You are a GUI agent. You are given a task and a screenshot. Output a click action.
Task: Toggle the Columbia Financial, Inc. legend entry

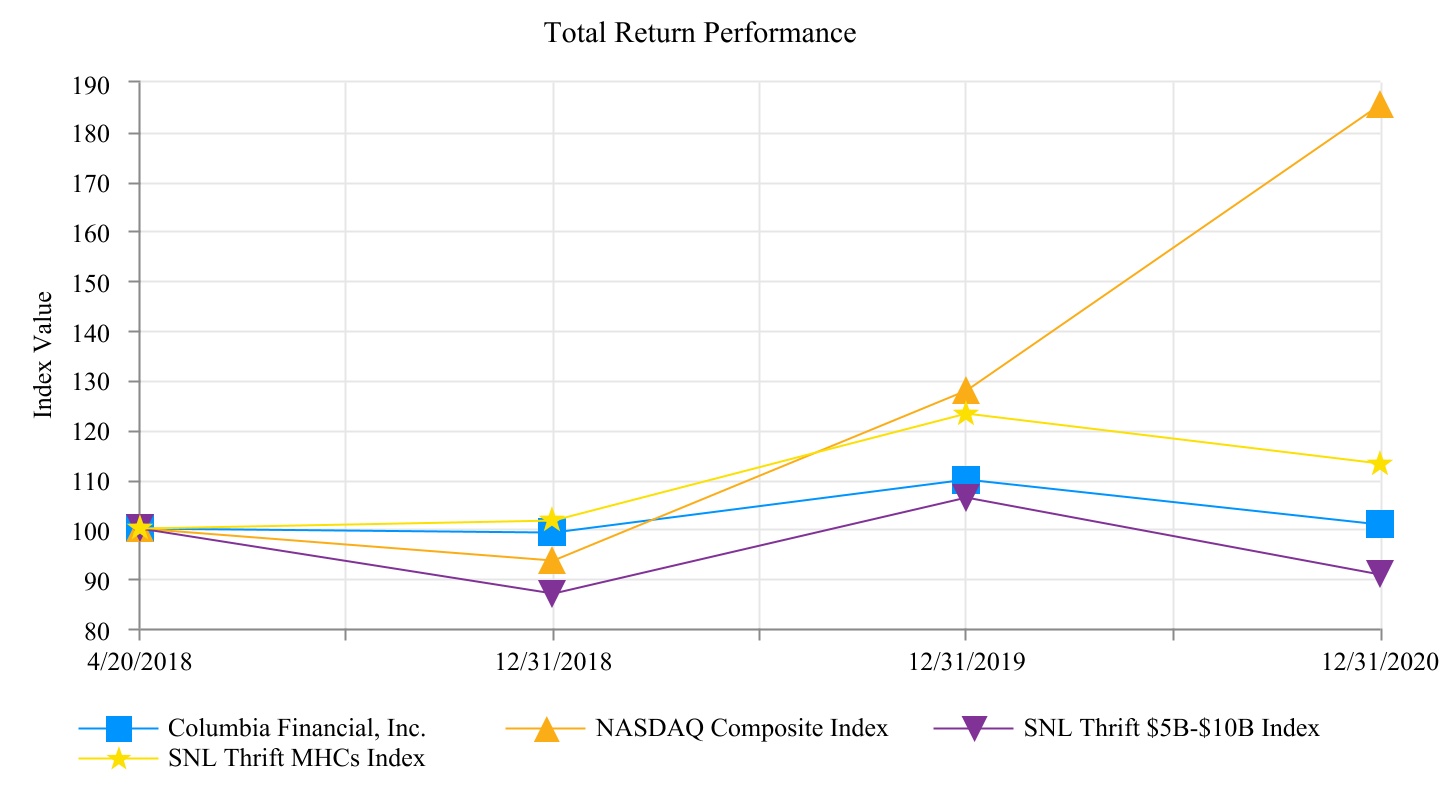(x=297, y=728)
